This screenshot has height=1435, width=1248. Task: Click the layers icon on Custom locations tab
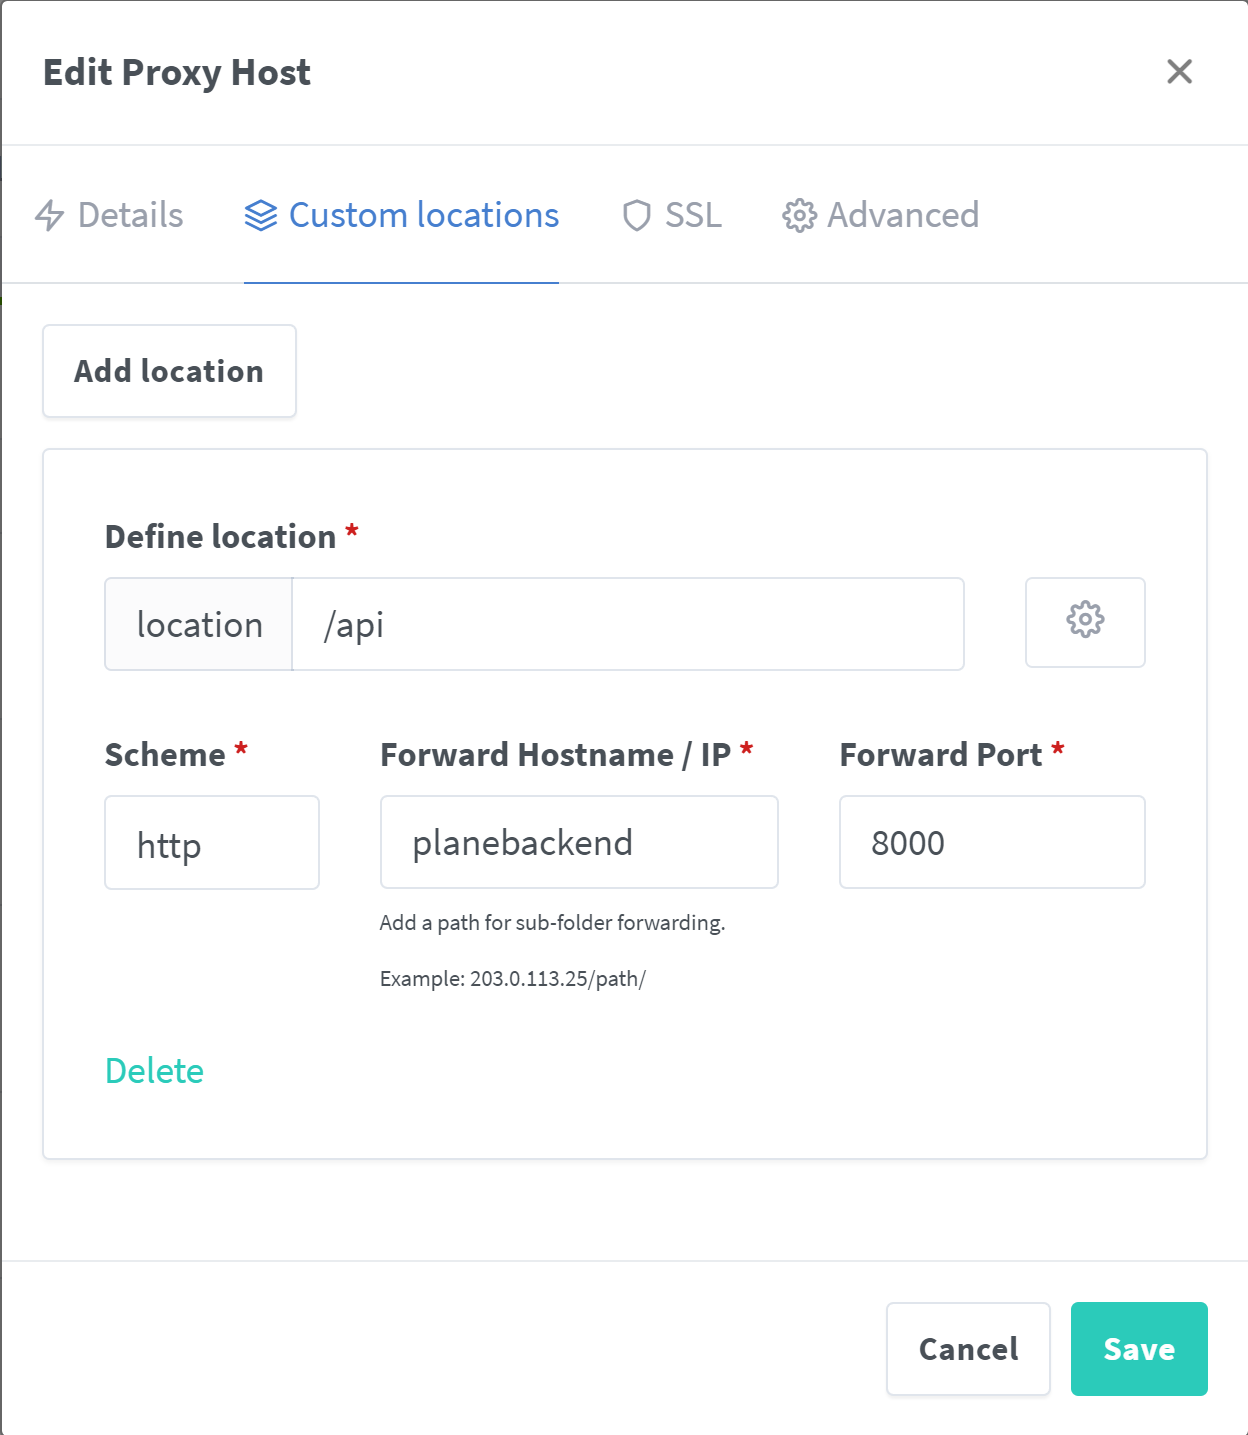click(260, 214)
